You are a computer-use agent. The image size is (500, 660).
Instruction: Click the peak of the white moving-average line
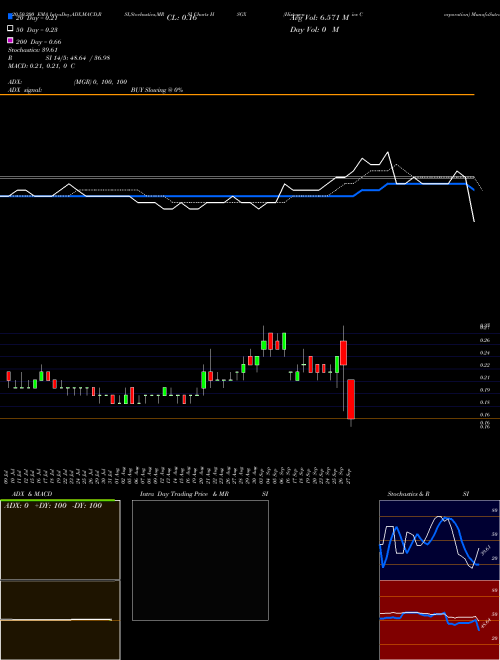[x=388, y=152]
